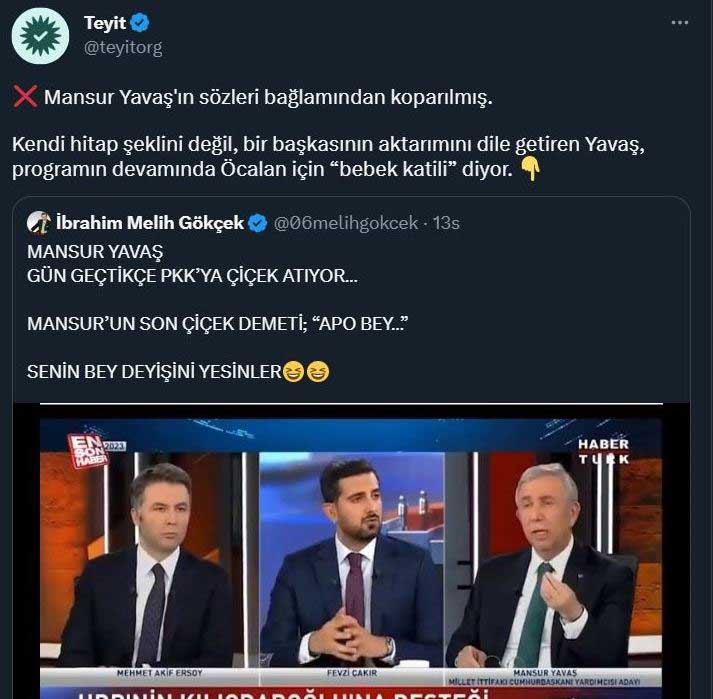Open the three-dot more options menu
Viewport: 713px width, 699px height.
click(x=679, y=22)
